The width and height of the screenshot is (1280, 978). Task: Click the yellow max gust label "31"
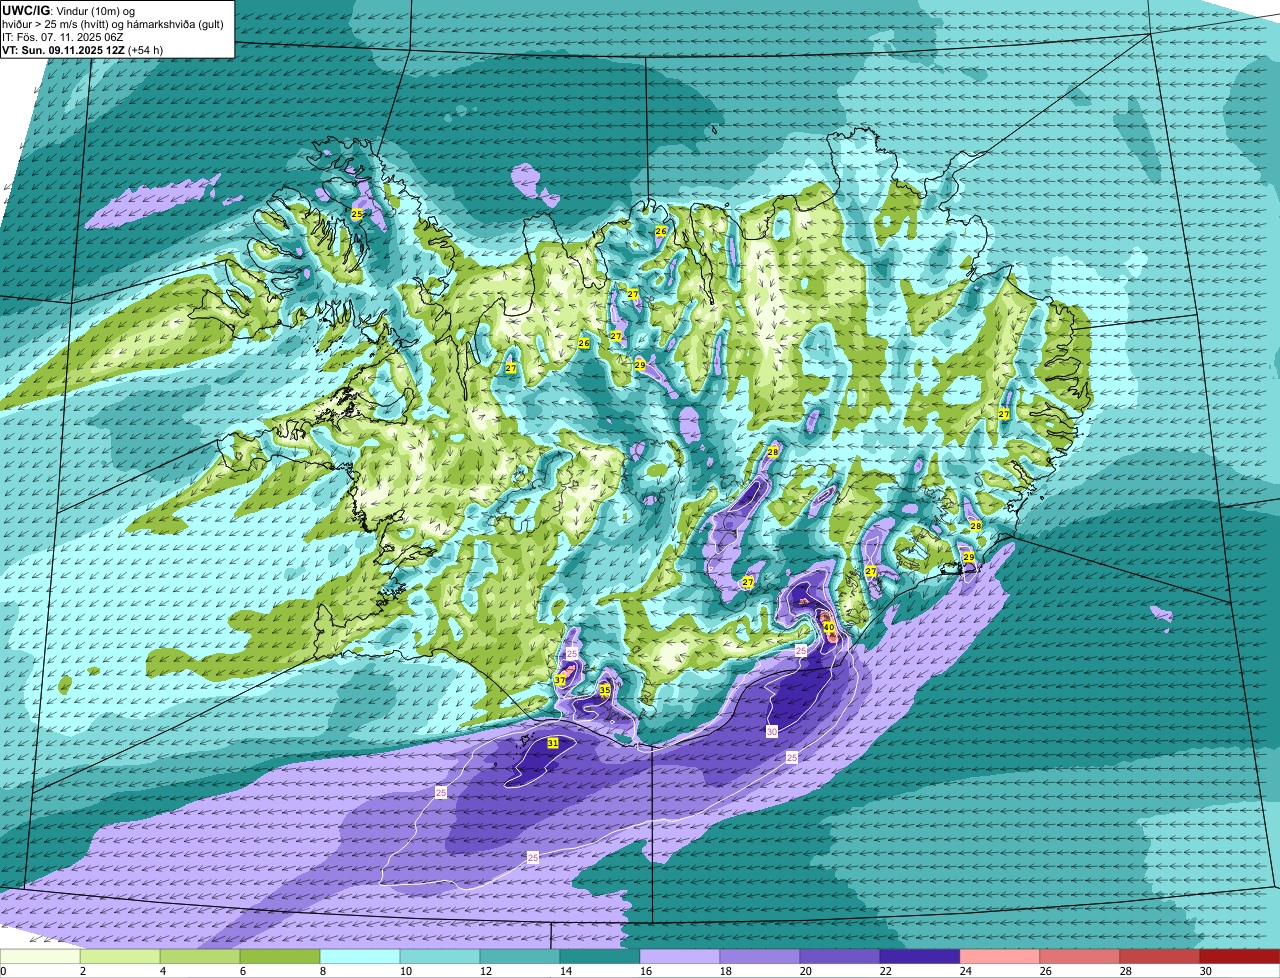coord(552,743)
